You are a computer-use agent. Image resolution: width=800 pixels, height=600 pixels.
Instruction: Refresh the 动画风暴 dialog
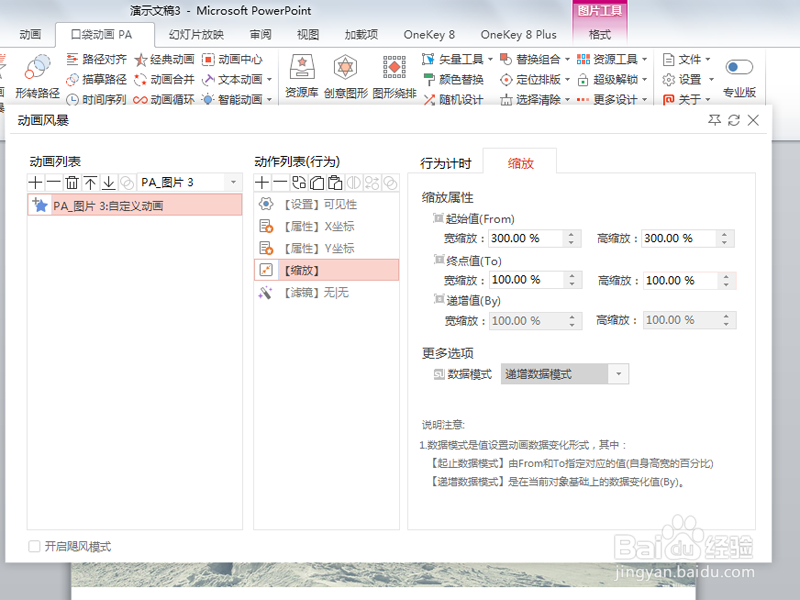point(734,120)
